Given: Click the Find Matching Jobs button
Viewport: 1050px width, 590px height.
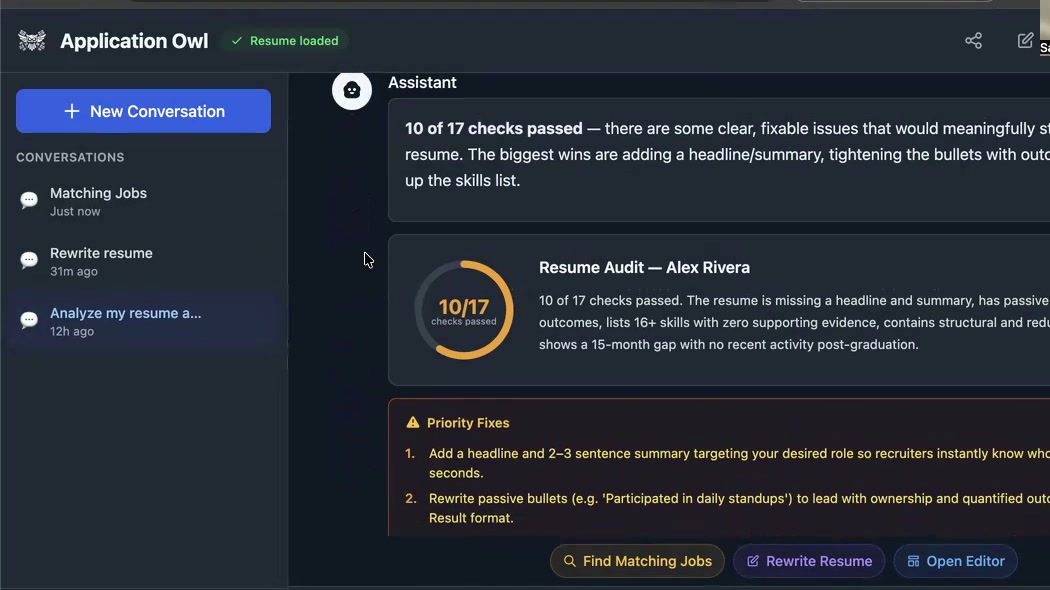Looking at the screenshot, I should click(637, 561).
